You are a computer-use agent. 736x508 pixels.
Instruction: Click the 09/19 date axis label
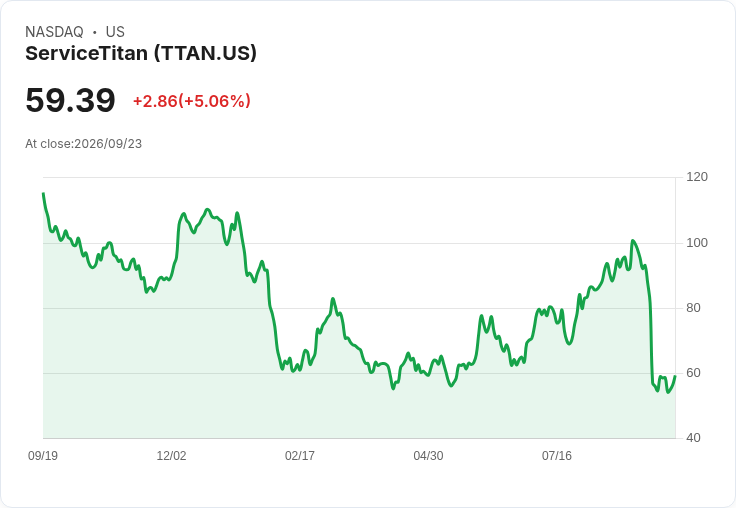43,455
